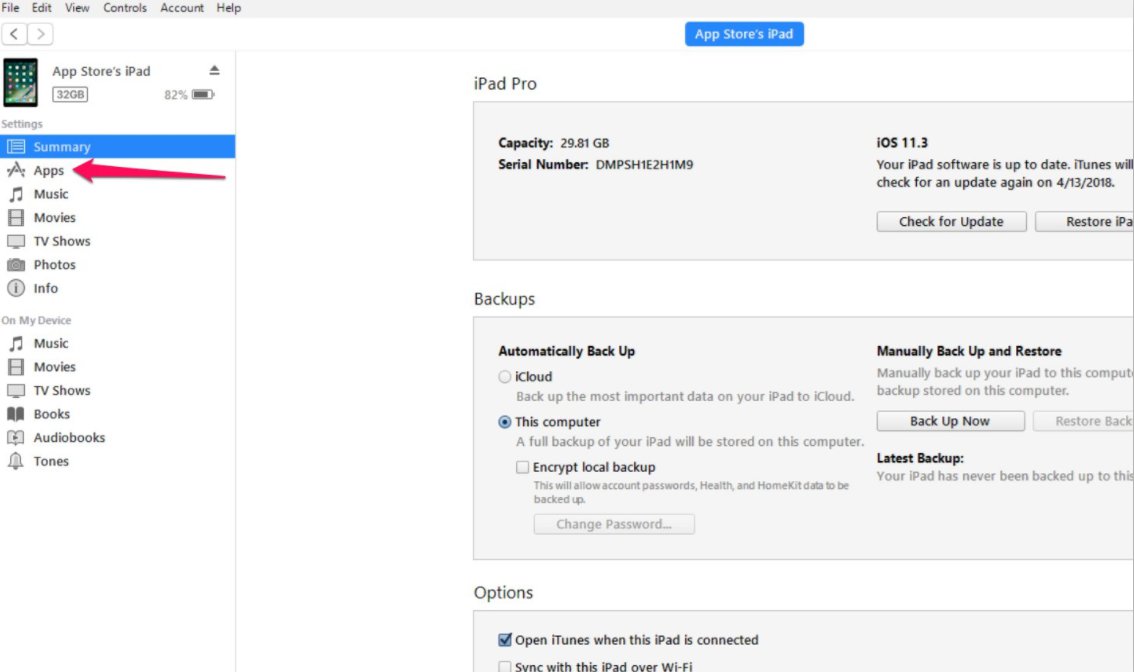Click the App Store's iPad device button
1134x672 pixels.
744,34
